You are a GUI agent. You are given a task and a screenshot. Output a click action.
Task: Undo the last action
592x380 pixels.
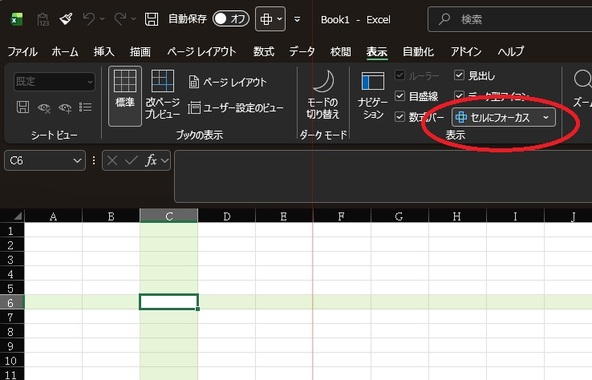click(89, 19)
